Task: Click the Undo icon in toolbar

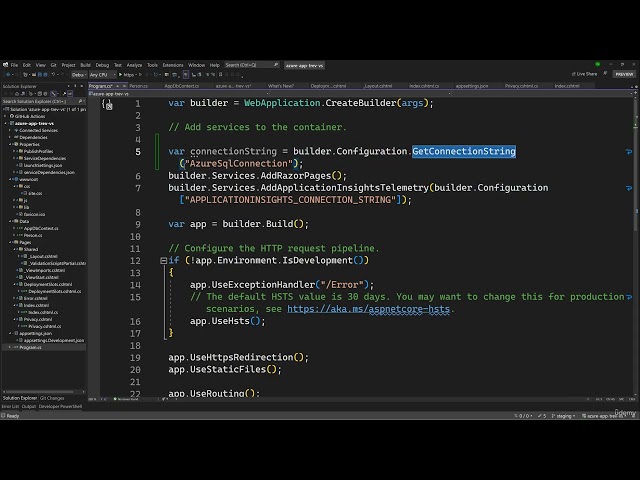Action: pos(53,75)
